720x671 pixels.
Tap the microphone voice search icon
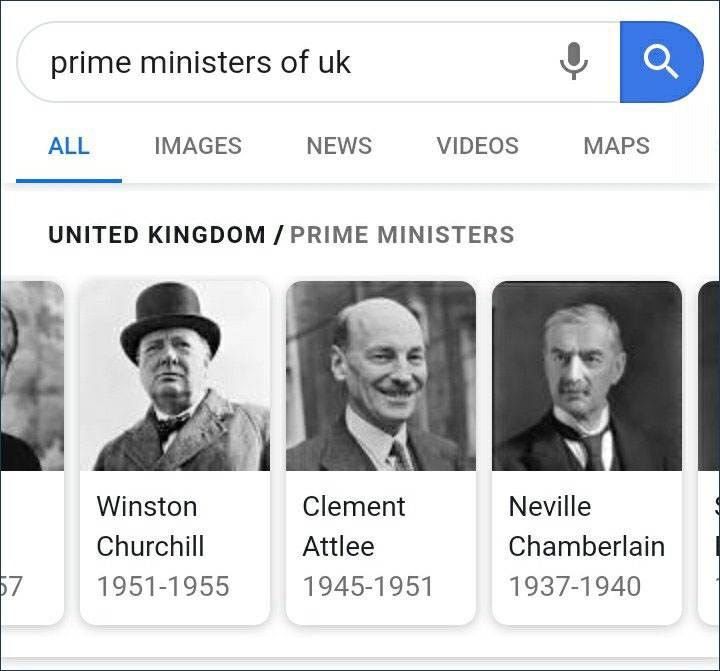[574, 62]
